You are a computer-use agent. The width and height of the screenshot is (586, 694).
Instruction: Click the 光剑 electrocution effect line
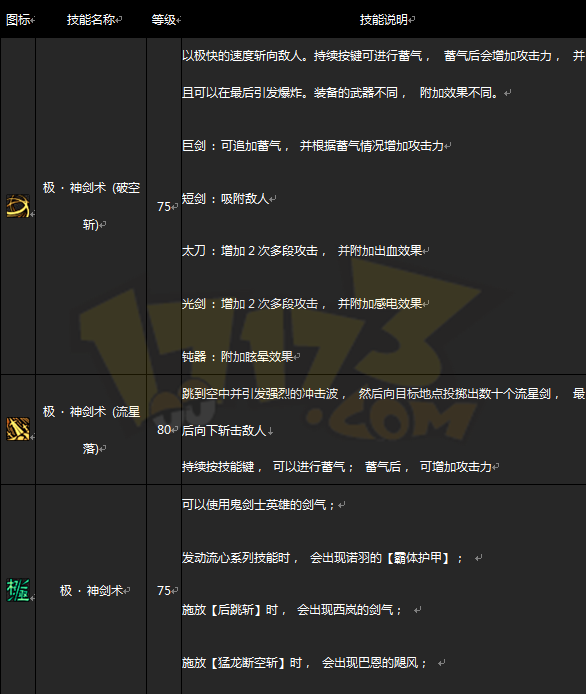tap(302, 304)
